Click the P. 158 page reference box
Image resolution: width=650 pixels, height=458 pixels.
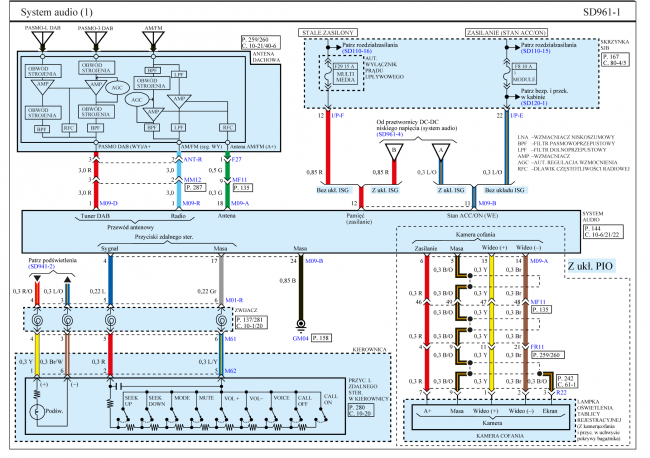point(322,338)
